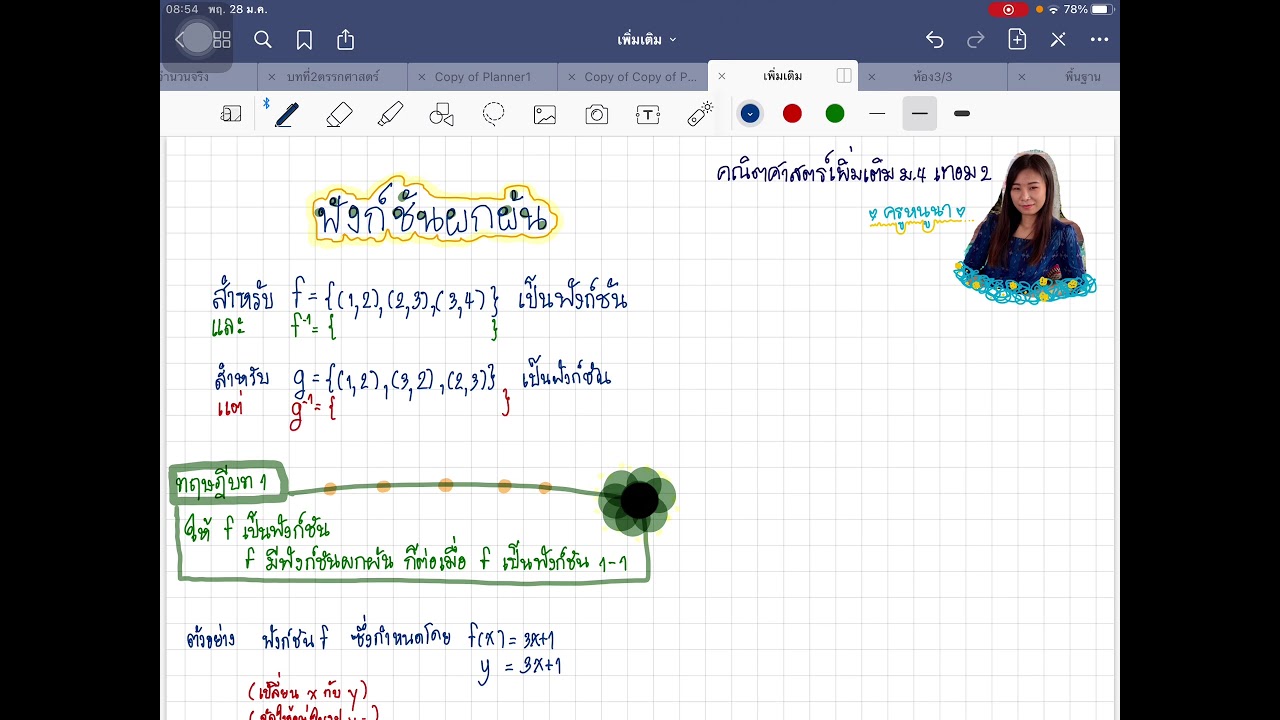Choose the red pen color
This screenshot has width=1280, height=720.
click(792, 114)
